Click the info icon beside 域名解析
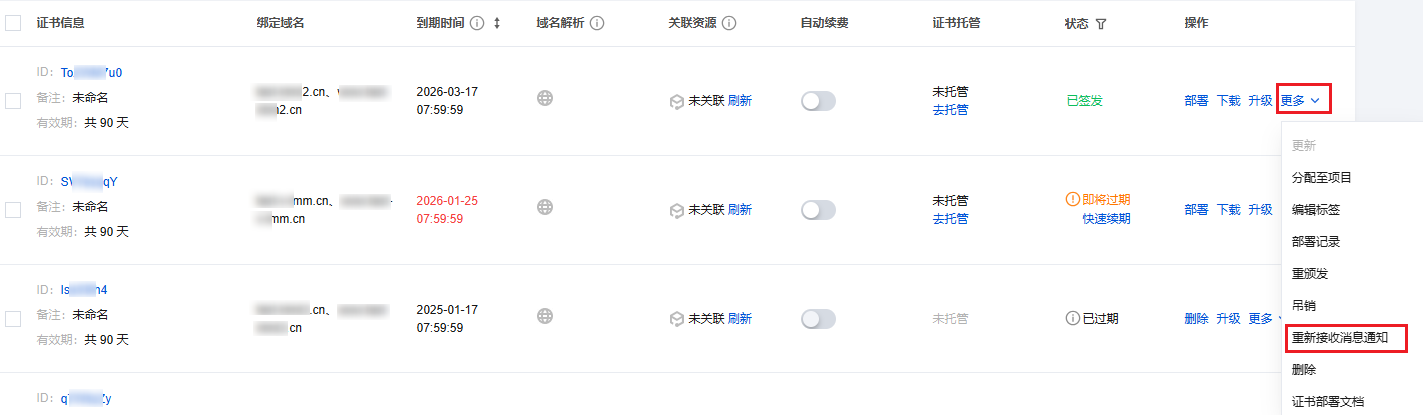This screenshot has height=415, width=1423. point(597,23)
